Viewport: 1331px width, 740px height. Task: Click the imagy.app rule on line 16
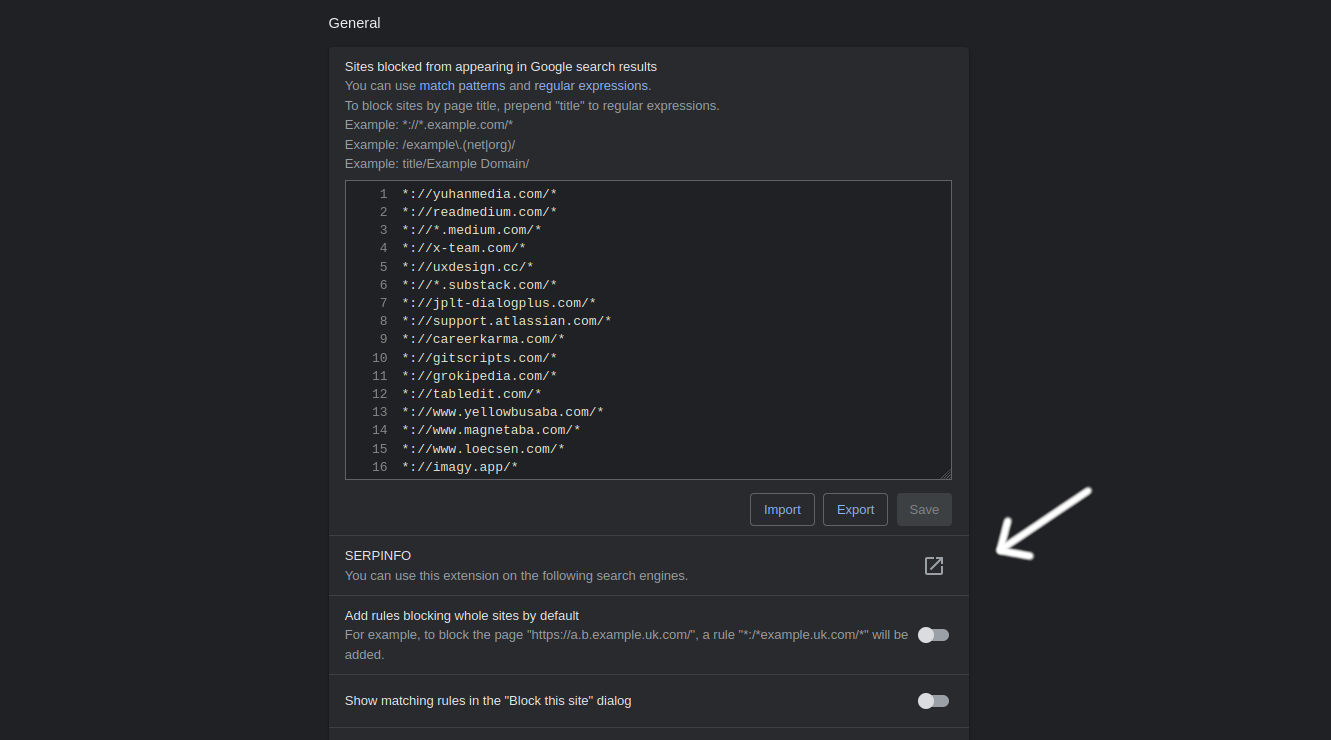459,467
